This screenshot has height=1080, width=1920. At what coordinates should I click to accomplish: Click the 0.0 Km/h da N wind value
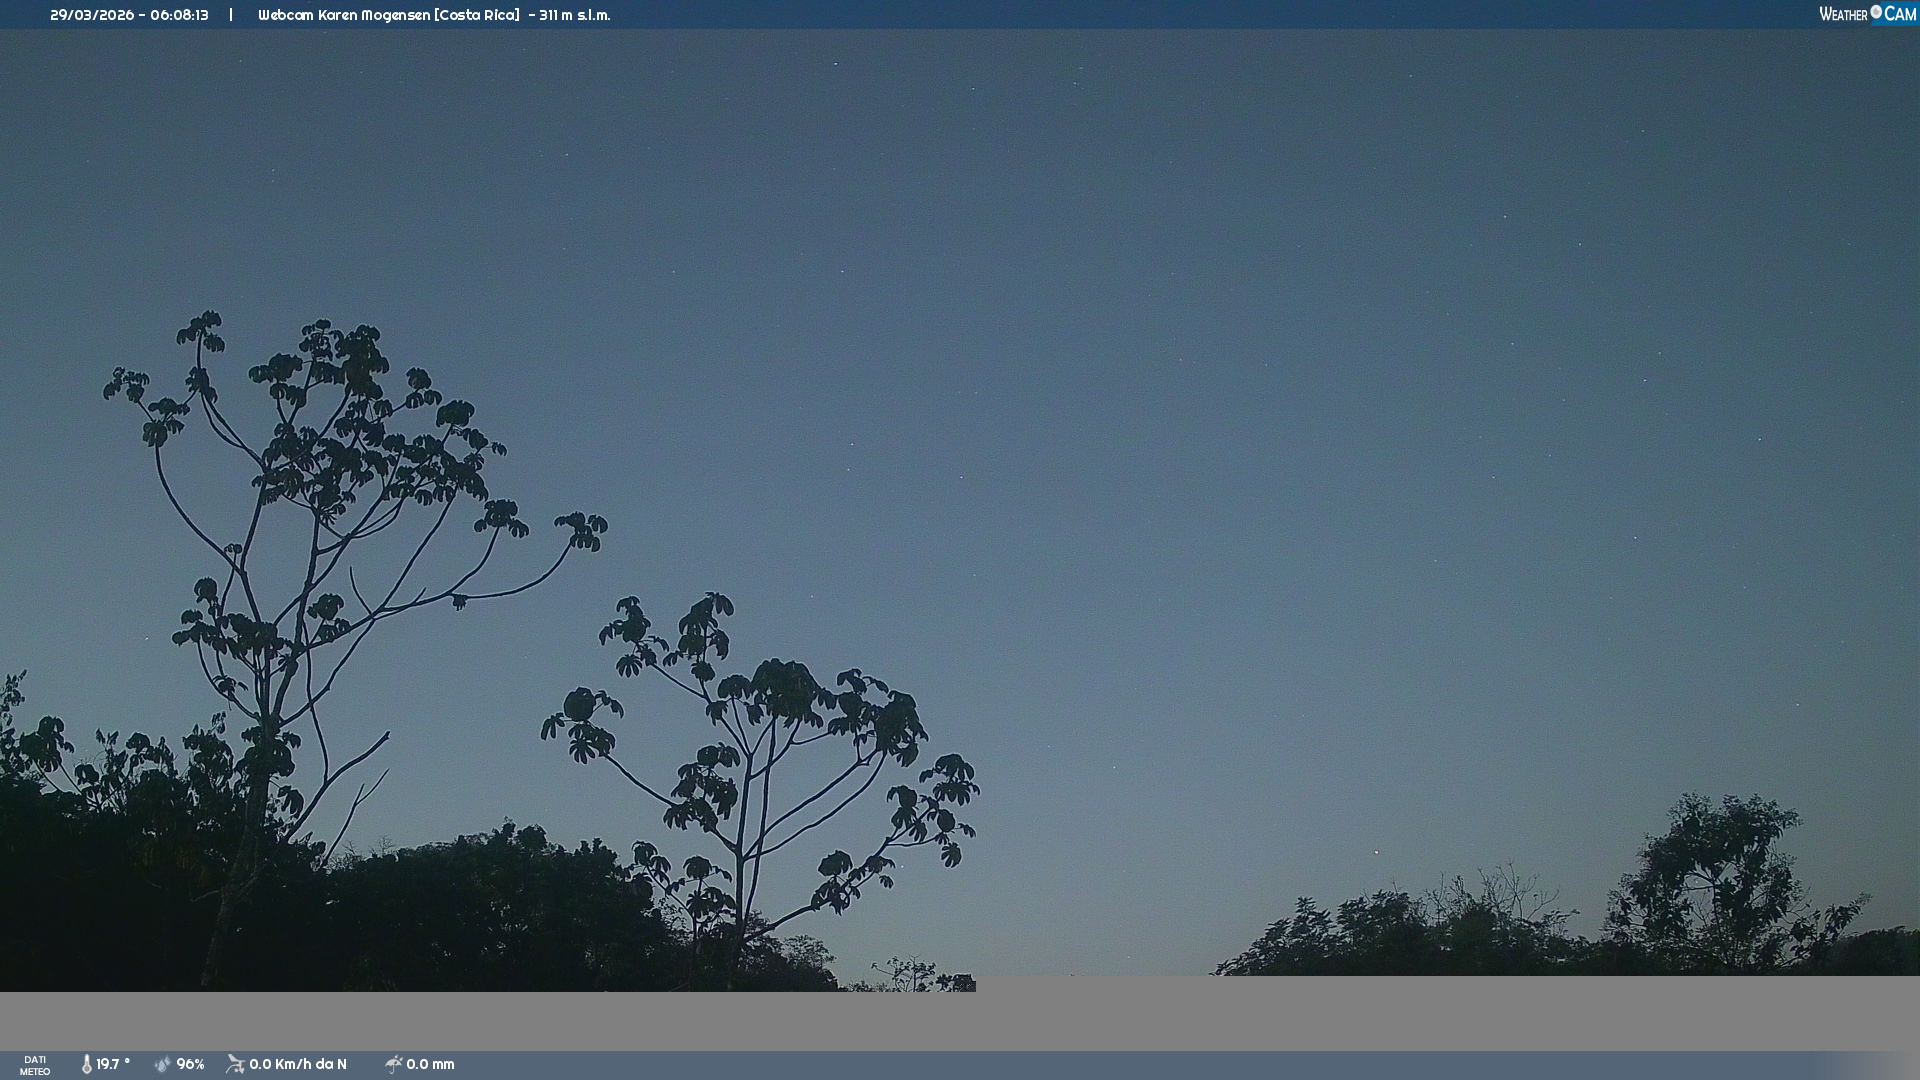[x=298, y=1064]
